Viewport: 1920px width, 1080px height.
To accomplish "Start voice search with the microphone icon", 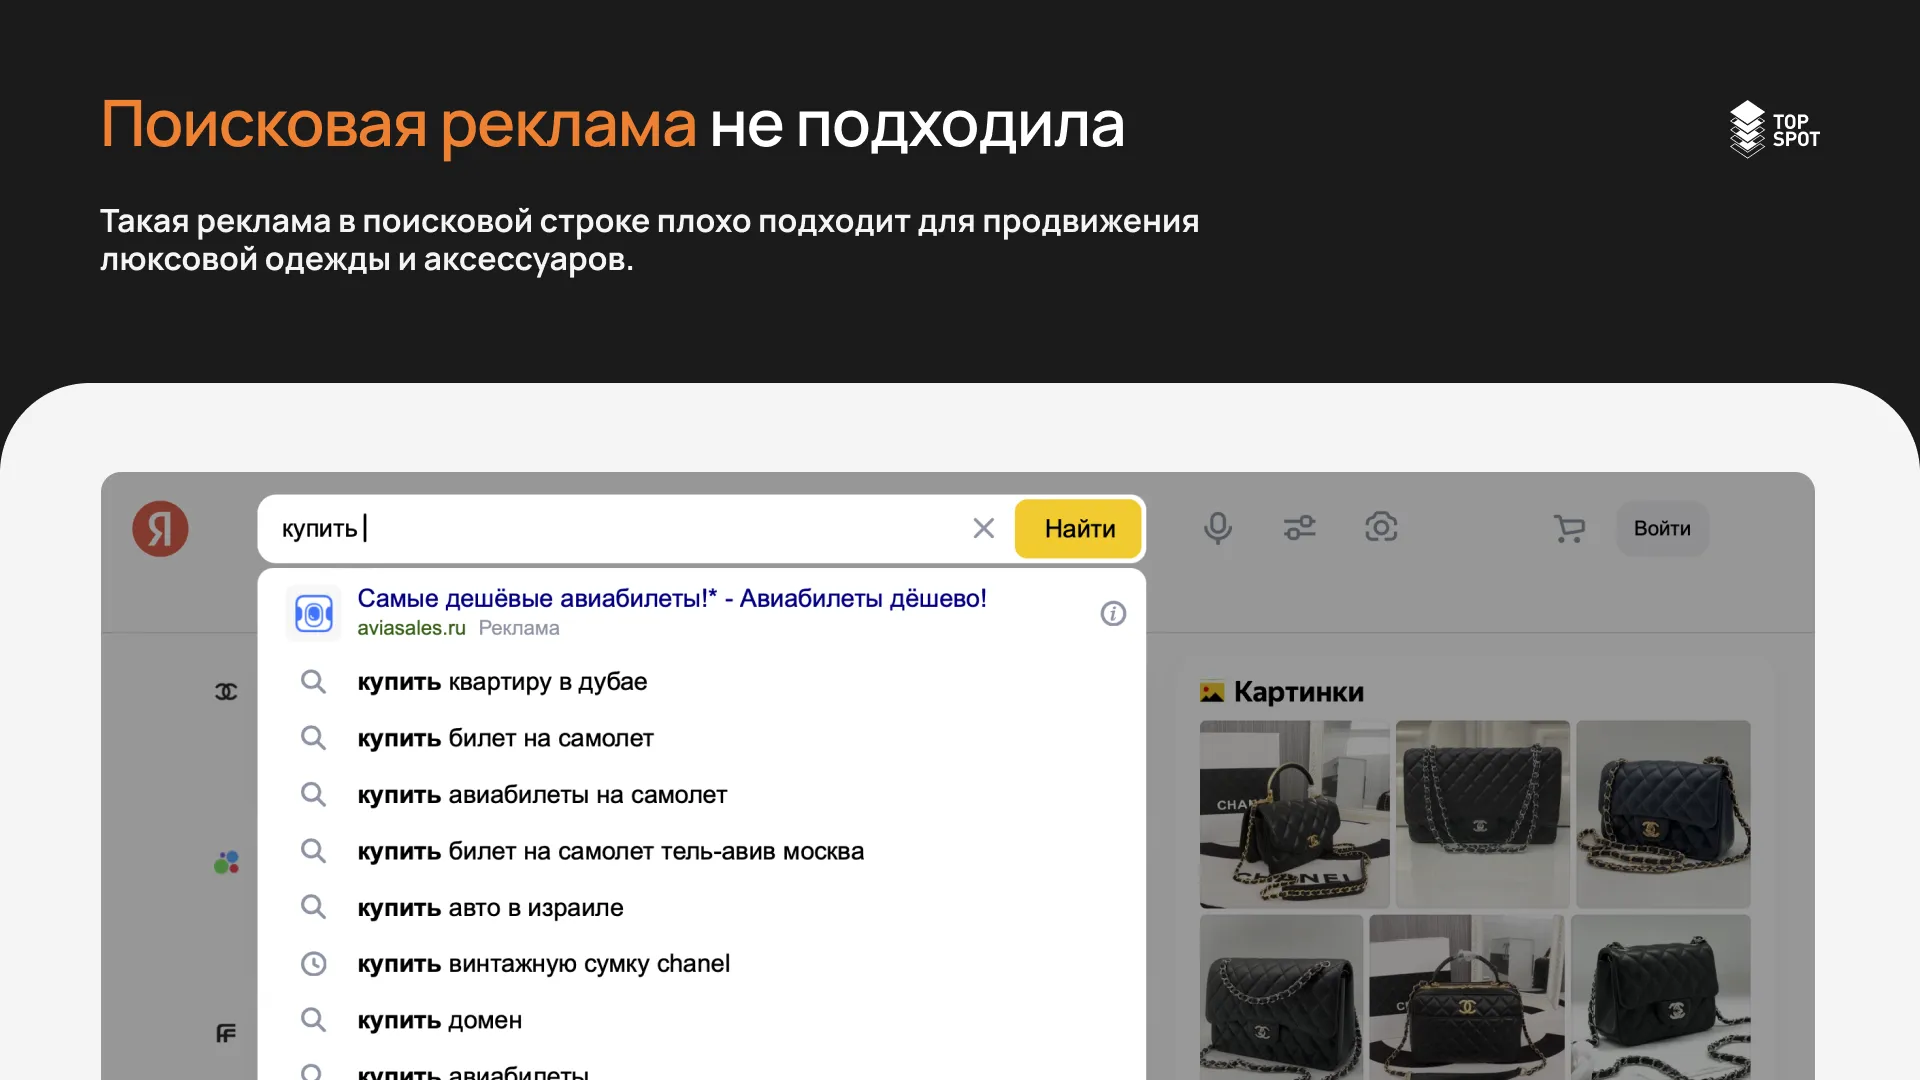I will point(1217,528).
